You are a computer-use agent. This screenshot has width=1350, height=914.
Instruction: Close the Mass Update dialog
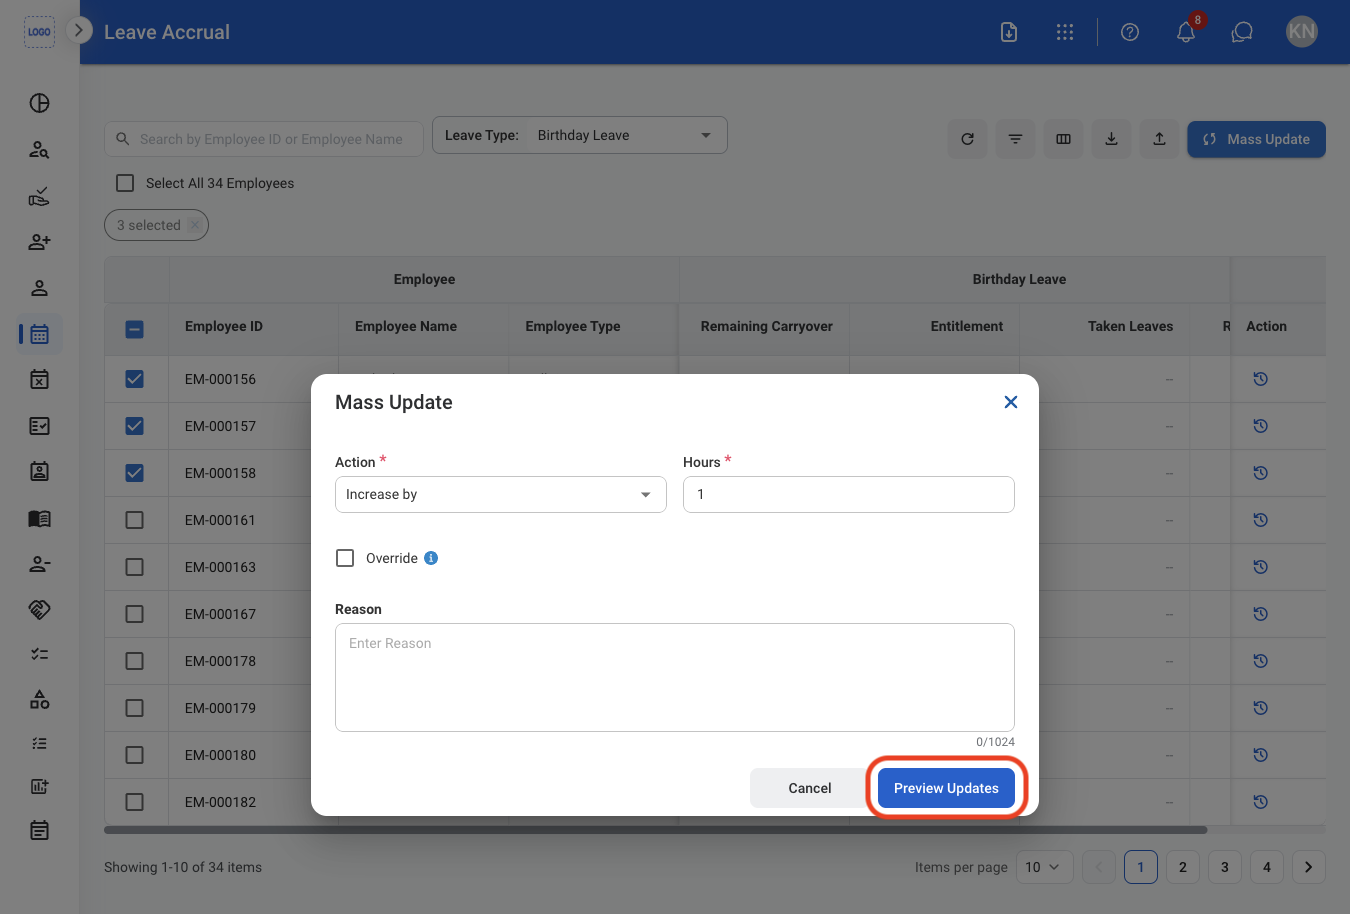pyautogui.click(x=1011, y=402)
